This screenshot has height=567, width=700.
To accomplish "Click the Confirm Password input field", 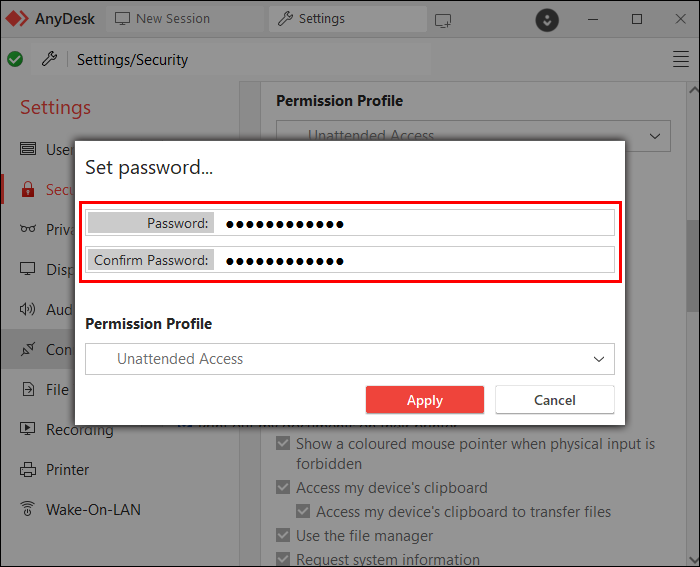I will (415, 260).
